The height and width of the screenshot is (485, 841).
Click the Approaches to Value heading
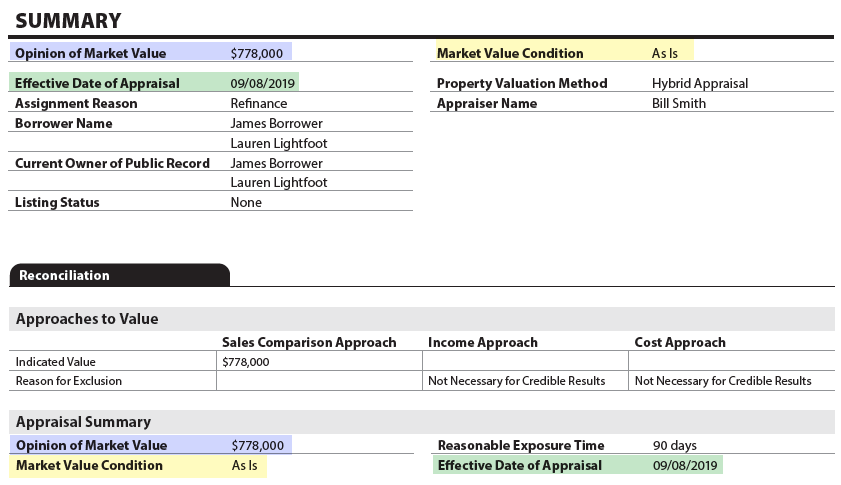[87, 319]
